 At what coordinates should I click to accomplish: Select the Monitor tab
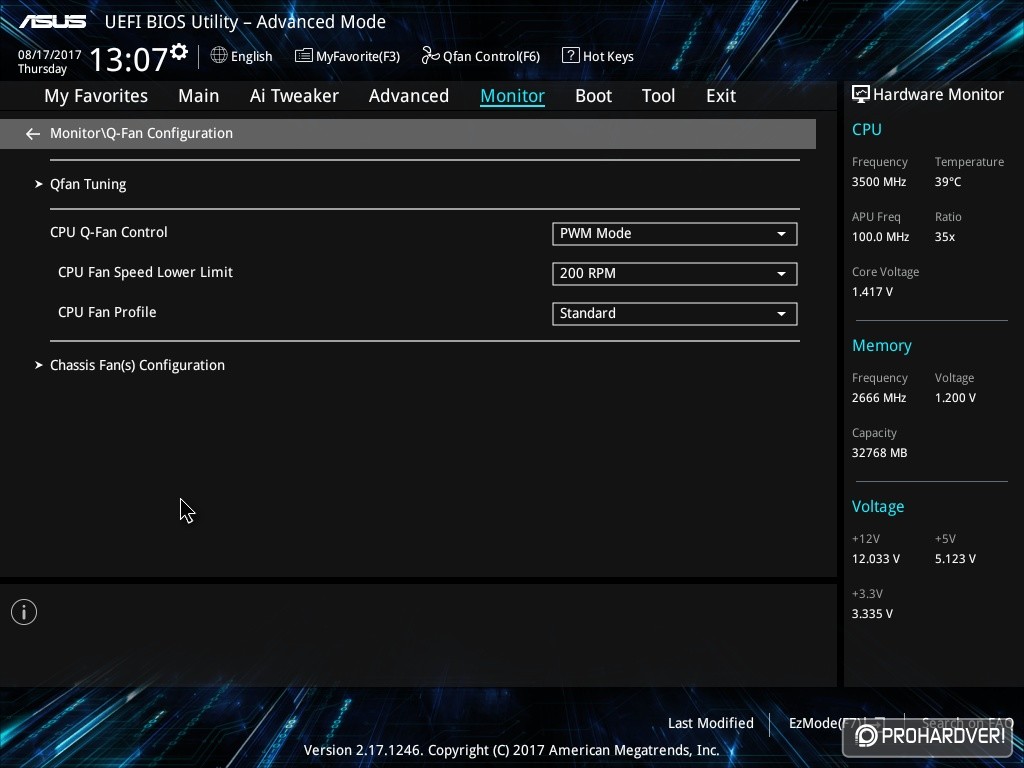(513, 96)
